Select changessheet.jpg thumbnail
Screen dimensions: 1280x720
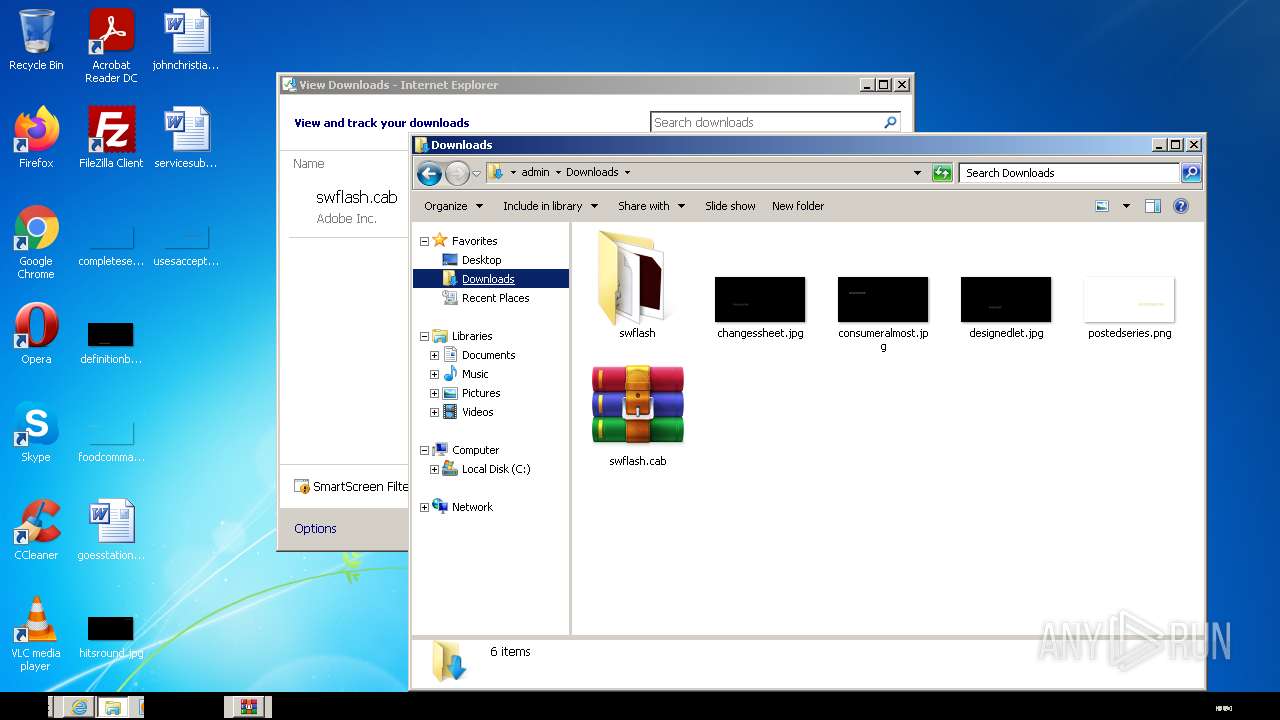760,307
